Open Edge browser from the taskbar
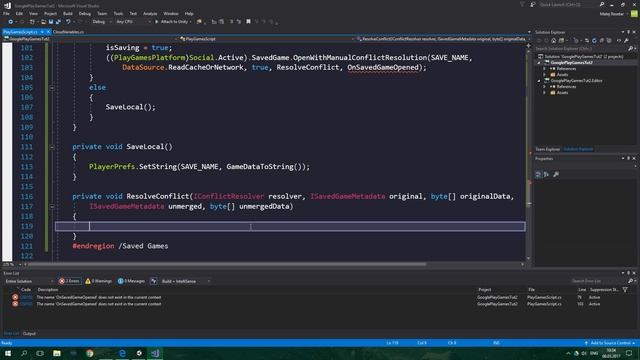Screen dimensions: 640x360 tap(122, 353)
